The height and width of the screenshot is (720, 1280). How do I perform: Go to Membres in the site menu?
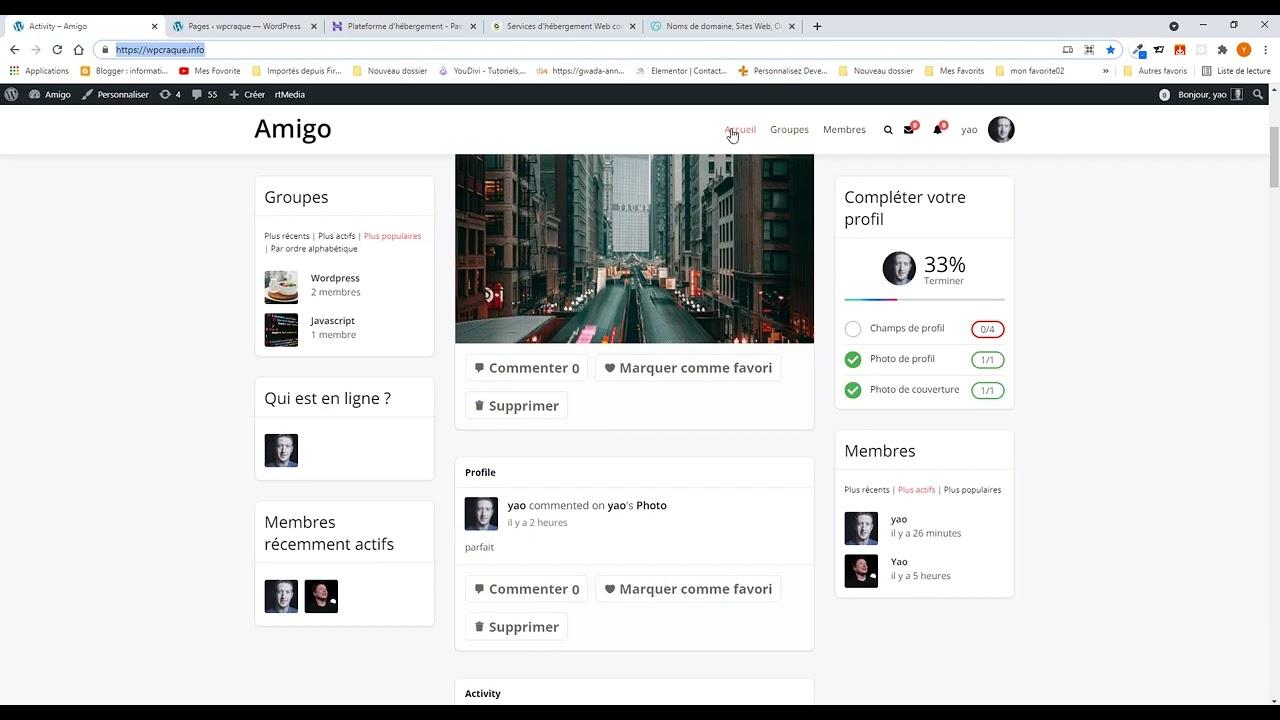[844, 130]
